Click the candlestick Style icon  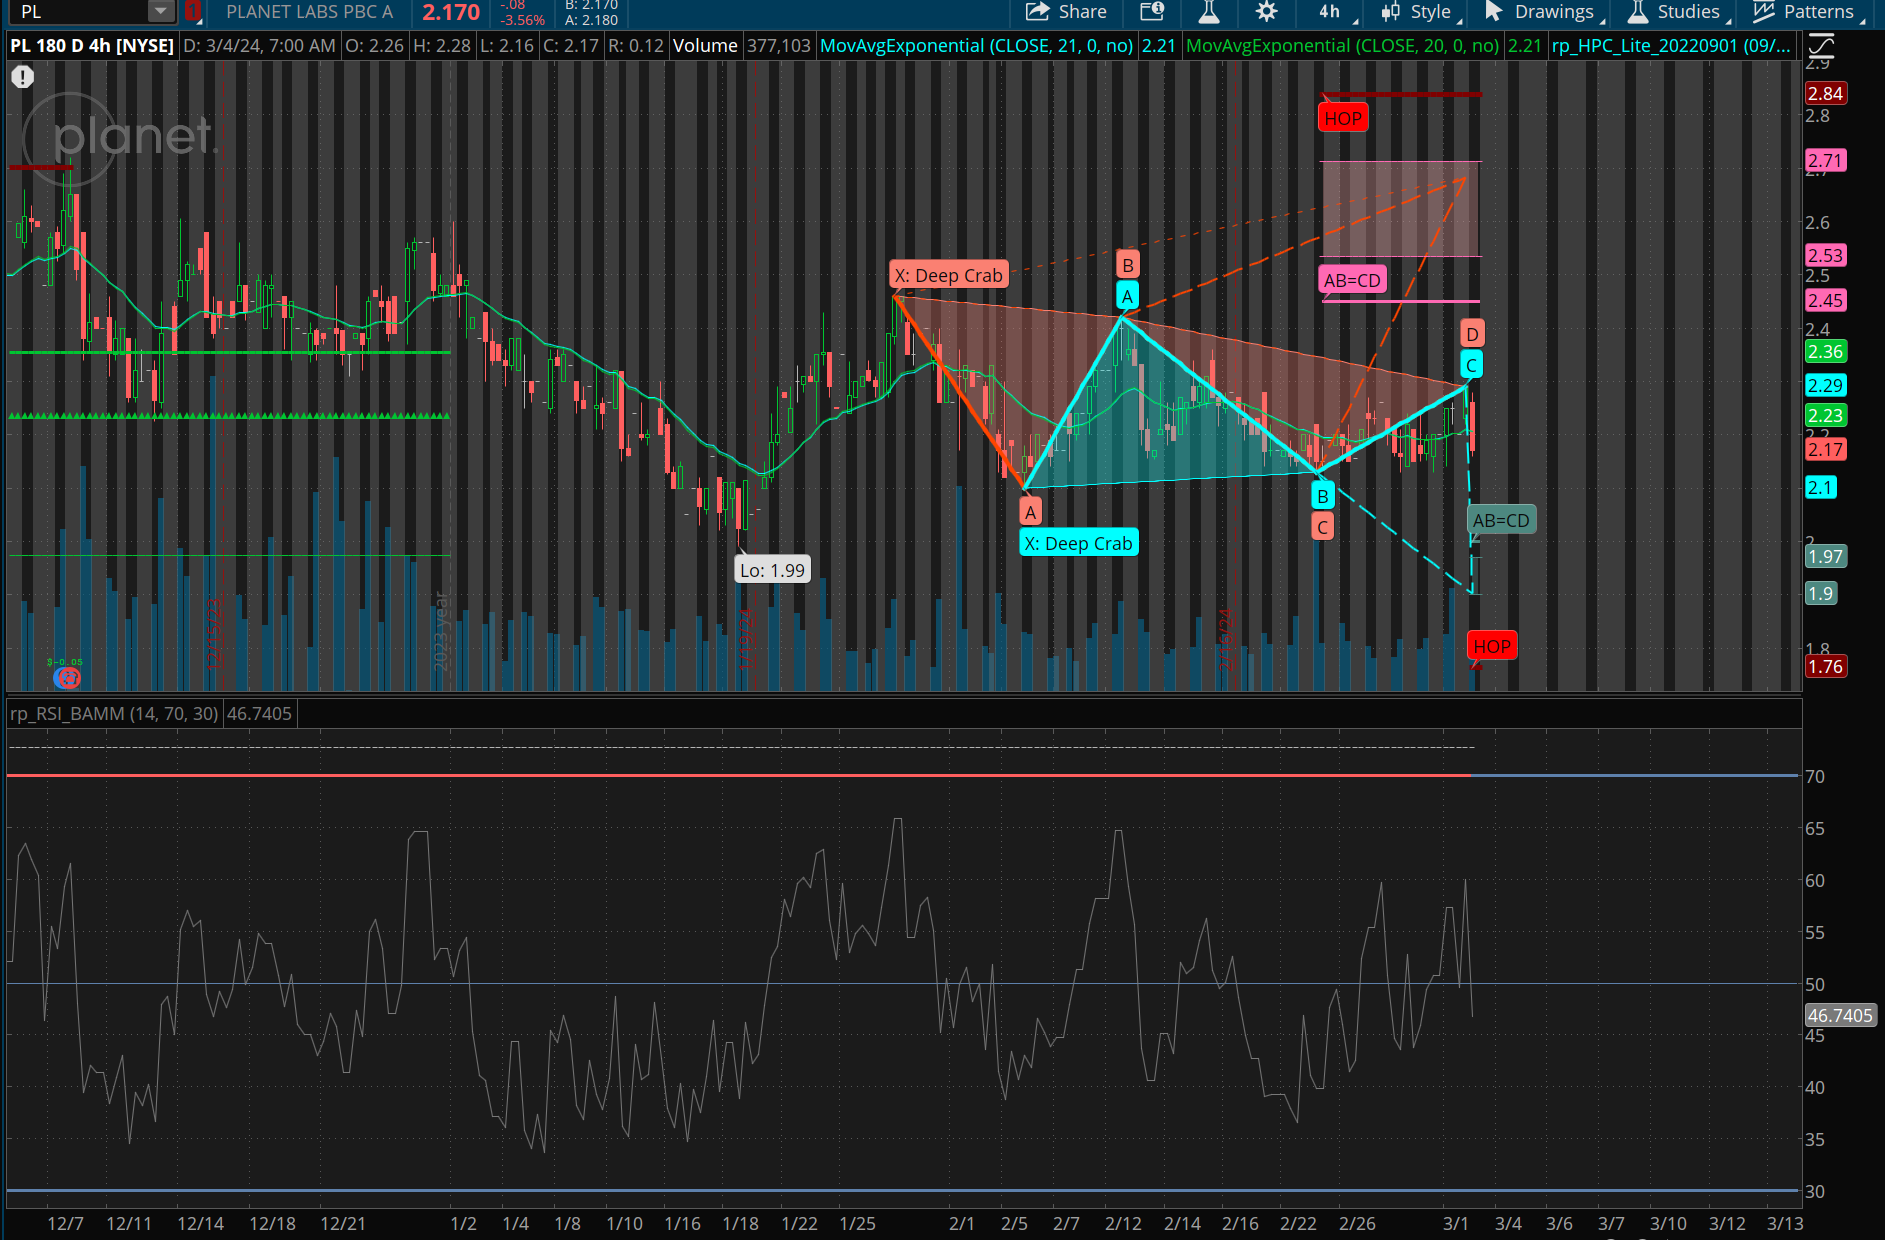pos(1391,12)
